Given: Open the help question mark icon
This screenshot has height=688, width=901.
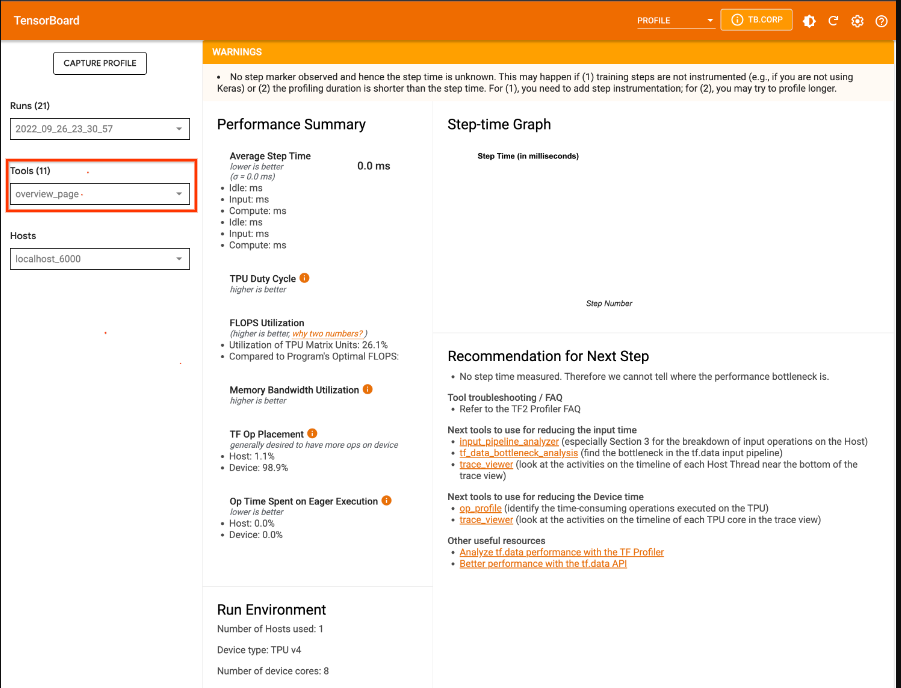Looking at the screenshot, I should [x=881, y=21].
